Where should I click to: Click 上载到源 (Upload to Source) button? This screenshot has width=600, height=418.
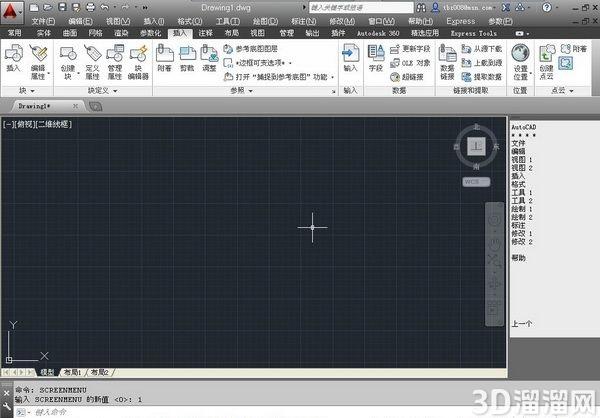pyautogui.click(x=482, y=63)
